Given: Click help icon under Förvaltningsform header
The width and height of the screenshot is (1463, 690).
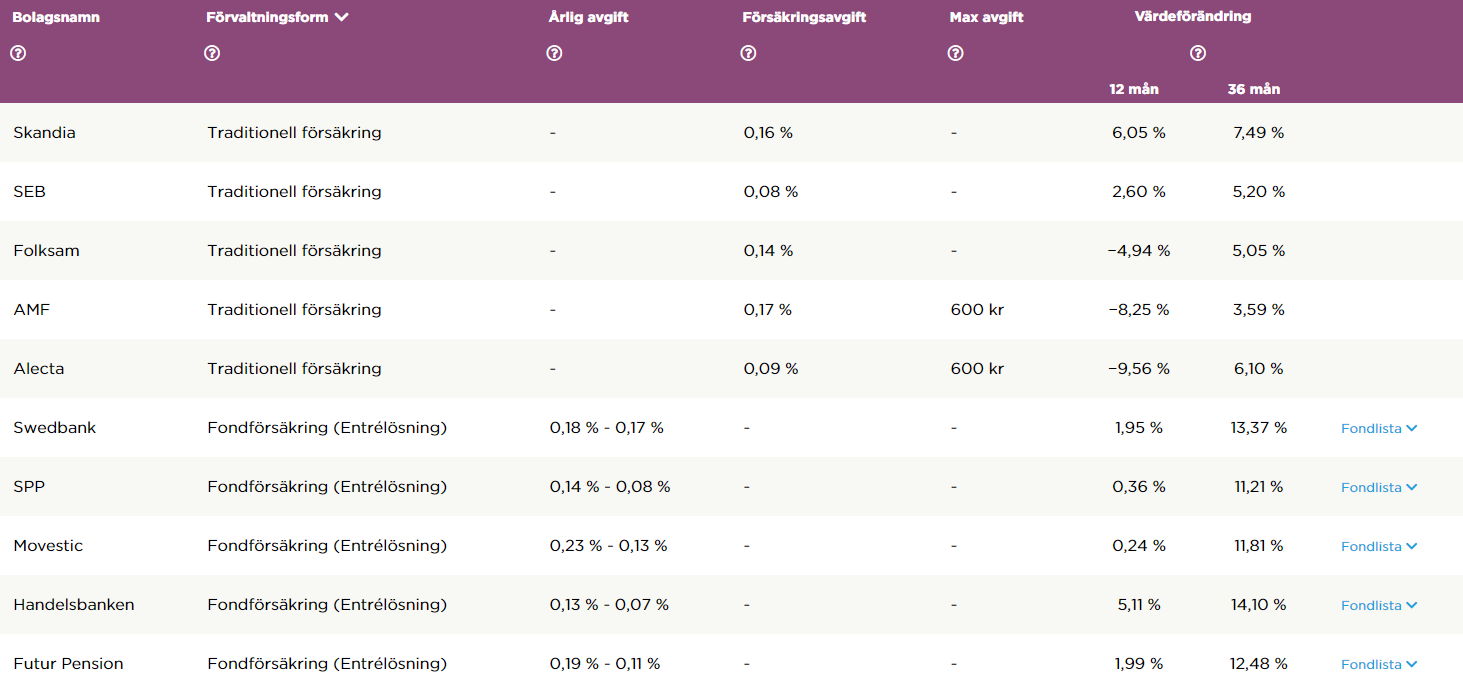Looking at the screenshot, I should pos(212,53).
